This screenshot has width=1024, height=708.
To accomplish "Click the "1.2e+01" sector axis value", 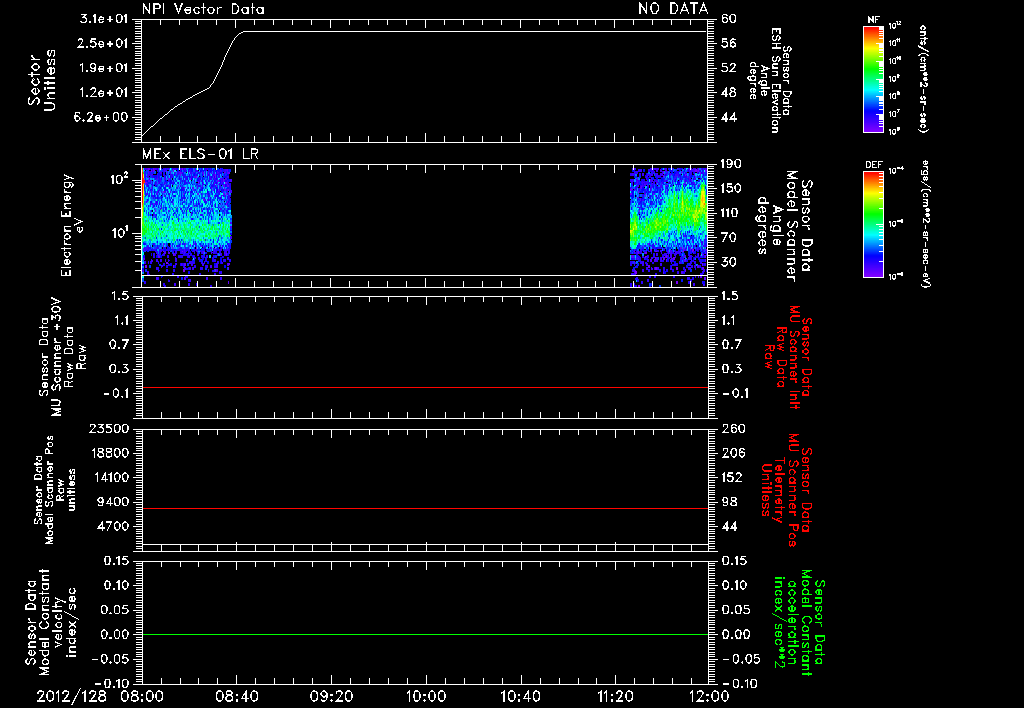I will tap(104, 93).
